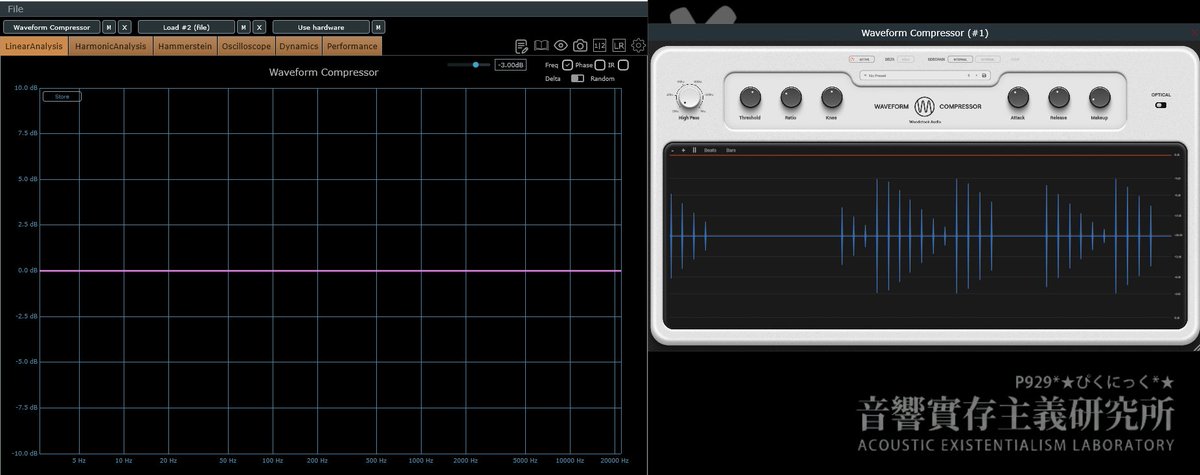Toggle the Delta solo button in the plugin
This screenshot has width=1200, height=475.
coord(906,59)
